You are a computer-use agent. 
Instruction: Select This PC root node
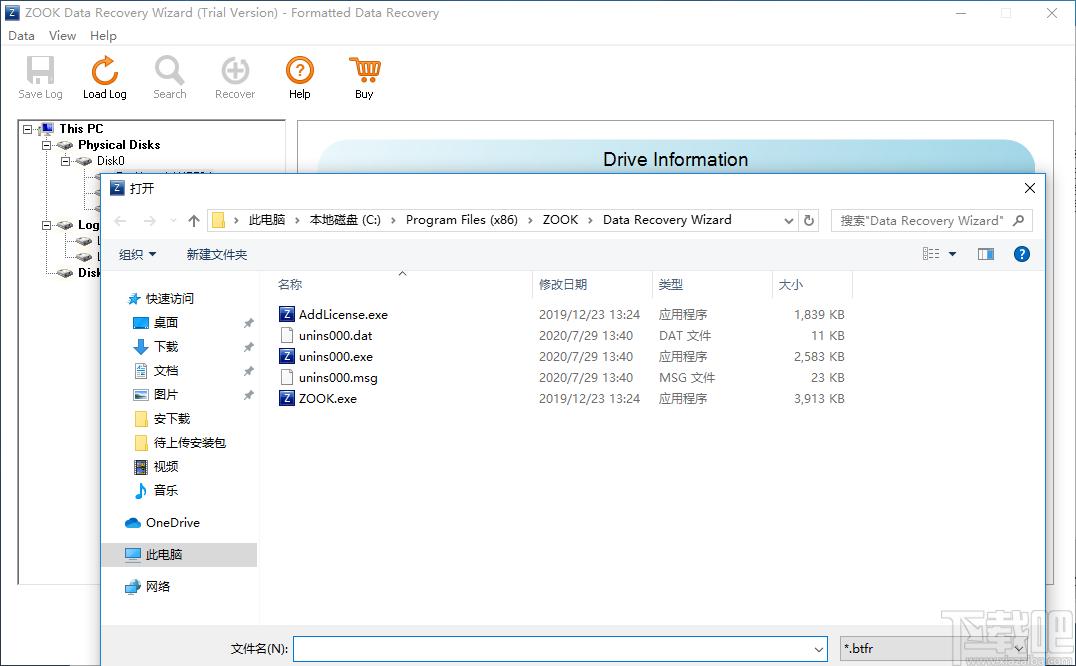pos(81,128)
